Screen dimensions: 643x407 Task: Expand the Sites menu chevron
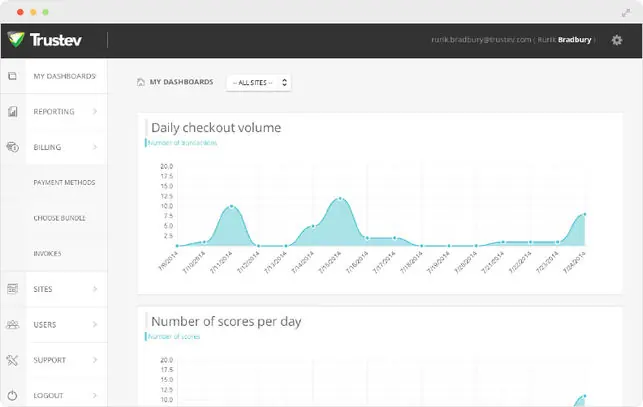click(95, 289)
